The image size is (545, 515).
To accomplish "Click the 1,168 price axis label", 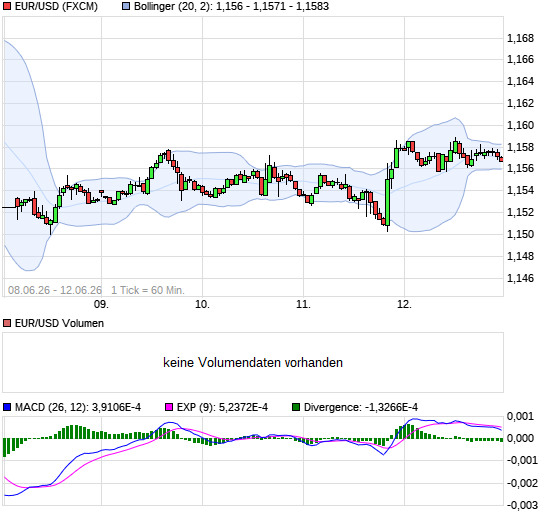I will pos(520,38).
